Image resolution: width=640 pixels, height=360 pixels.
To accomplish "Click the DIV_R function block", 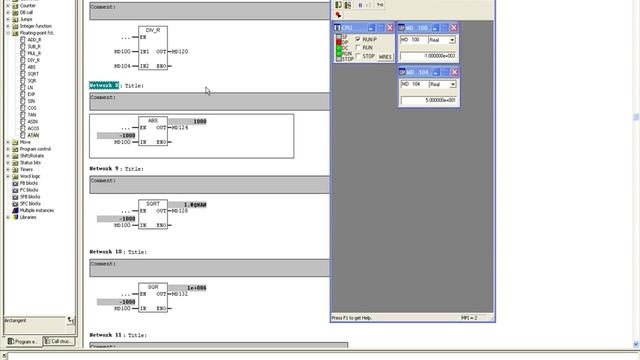I will (x=153, y=48).
